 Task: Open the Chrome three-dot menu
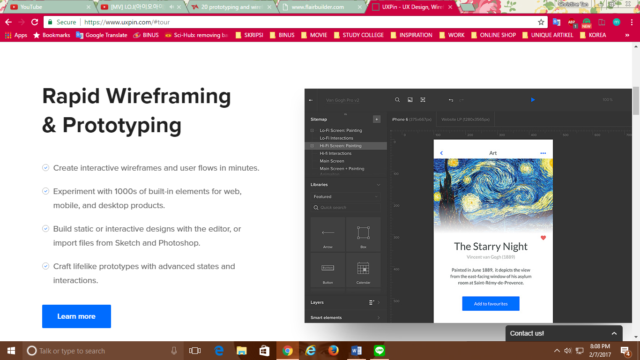coord(631,22)
